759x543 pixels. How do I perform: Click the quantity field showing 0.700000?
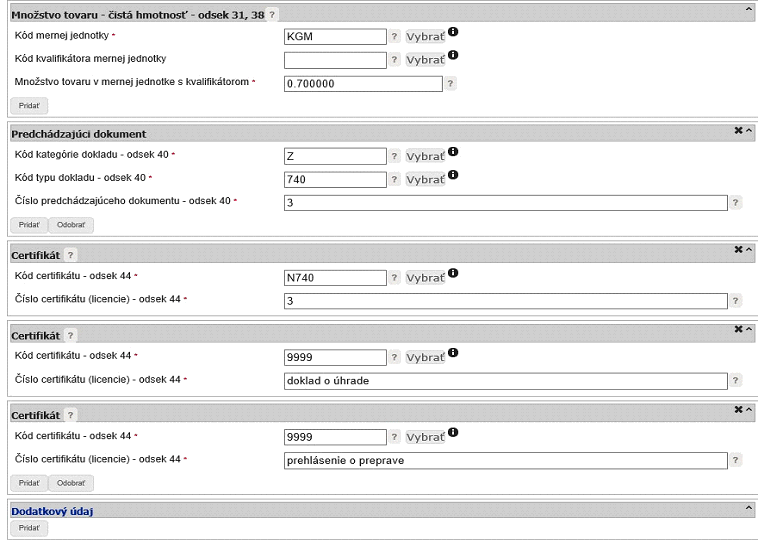pyautogui.click(x=363, y=83)
